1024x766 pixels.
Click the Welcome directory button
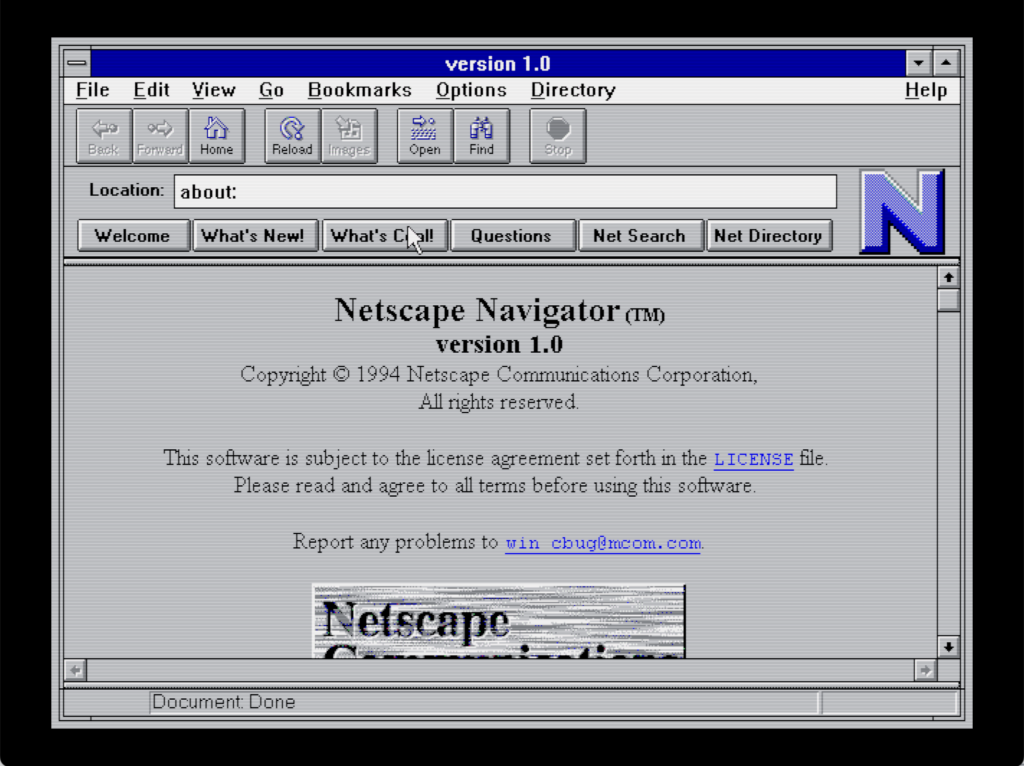[x=133, y=236]
